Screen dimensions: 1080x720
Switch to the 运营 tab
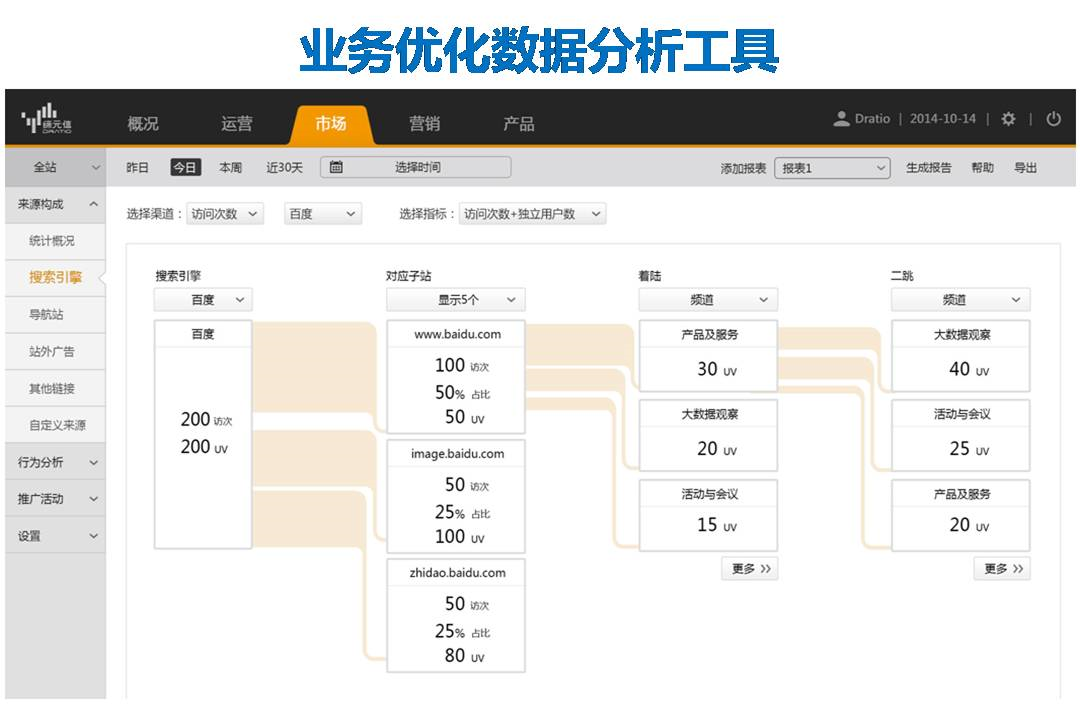click(236, 124)
